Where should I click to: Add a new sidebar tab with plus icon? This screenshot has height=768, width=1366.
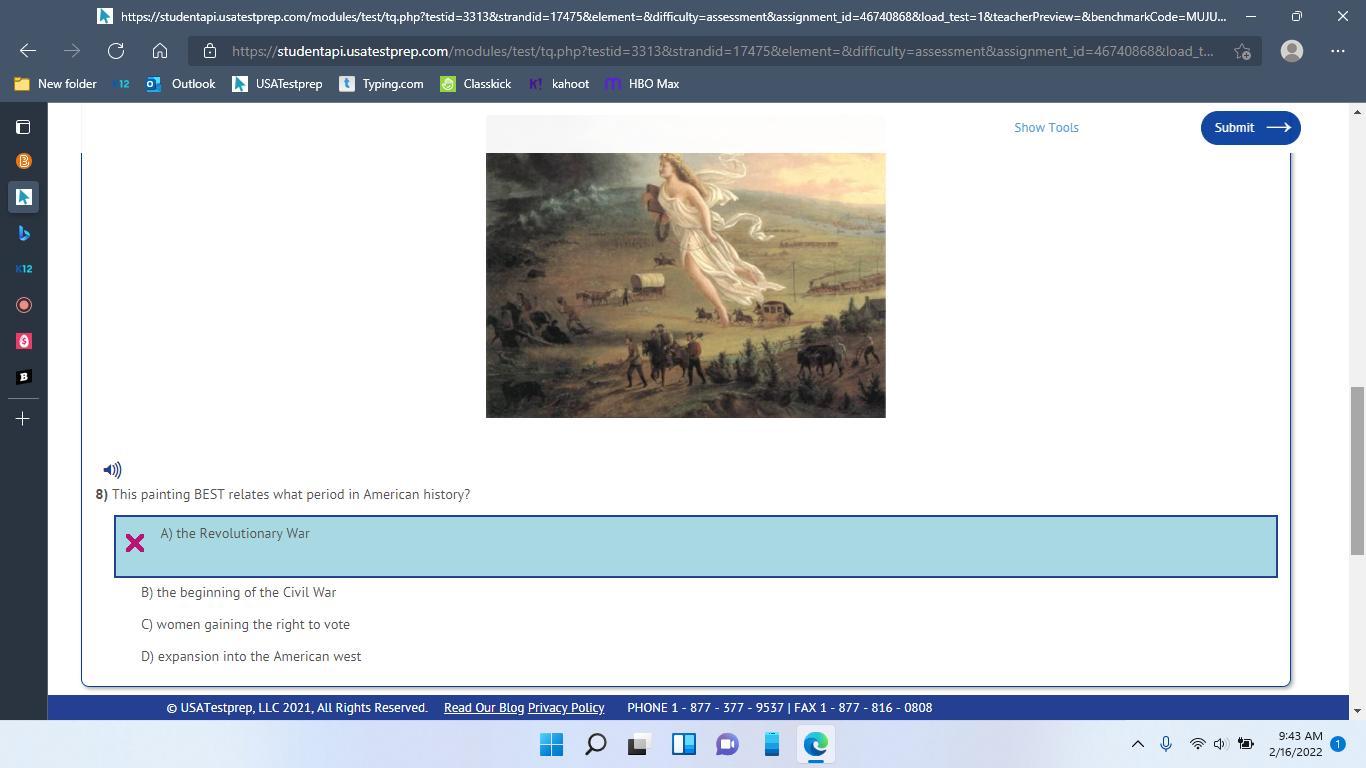[x=23, y=419]
